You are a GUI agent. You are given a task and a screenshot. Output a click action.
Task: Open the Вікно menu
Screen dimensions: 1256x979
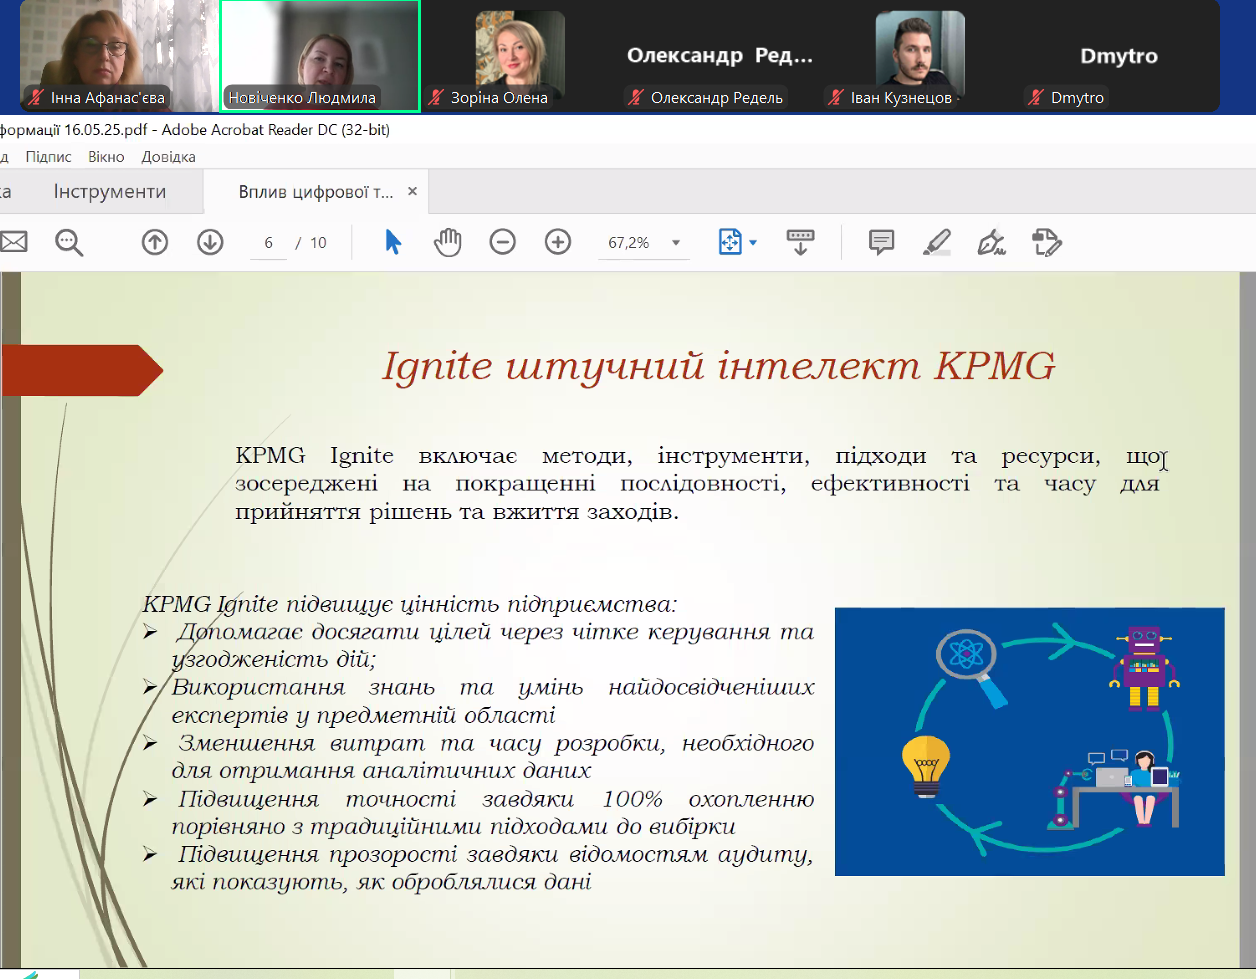point(106,157)
